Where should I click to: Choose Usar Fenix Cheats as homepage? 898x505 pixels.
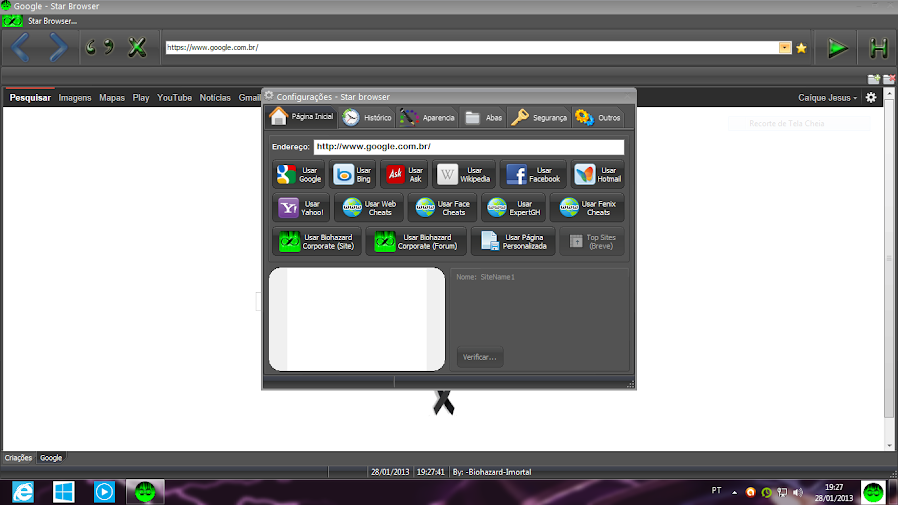587,208
